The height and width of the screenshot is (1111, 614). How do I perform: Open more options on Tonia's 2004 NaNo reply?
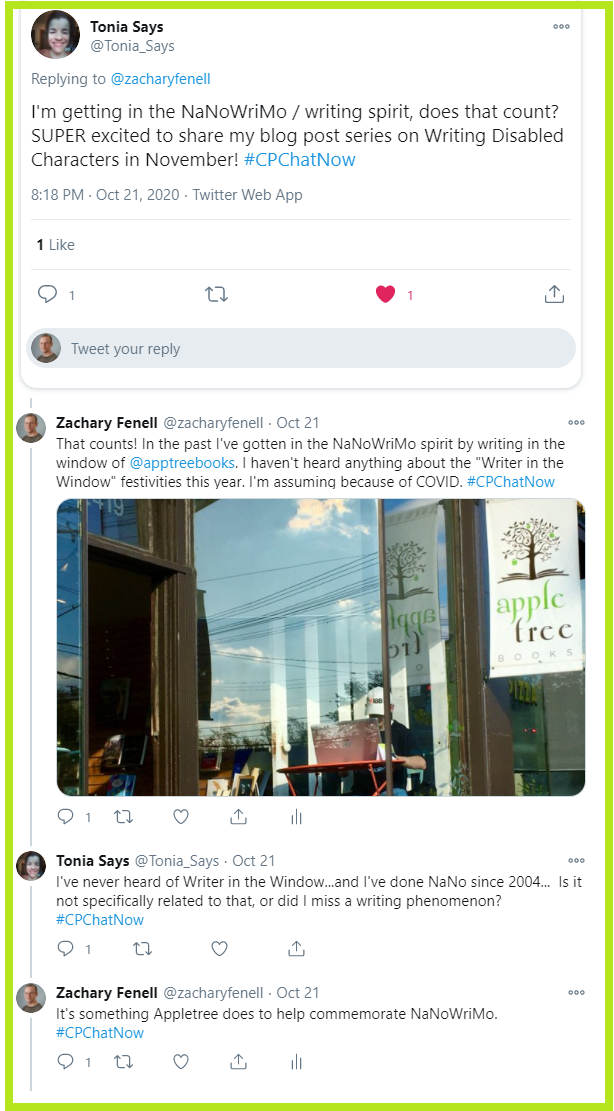pyautogui.click(x=577, y=861)
